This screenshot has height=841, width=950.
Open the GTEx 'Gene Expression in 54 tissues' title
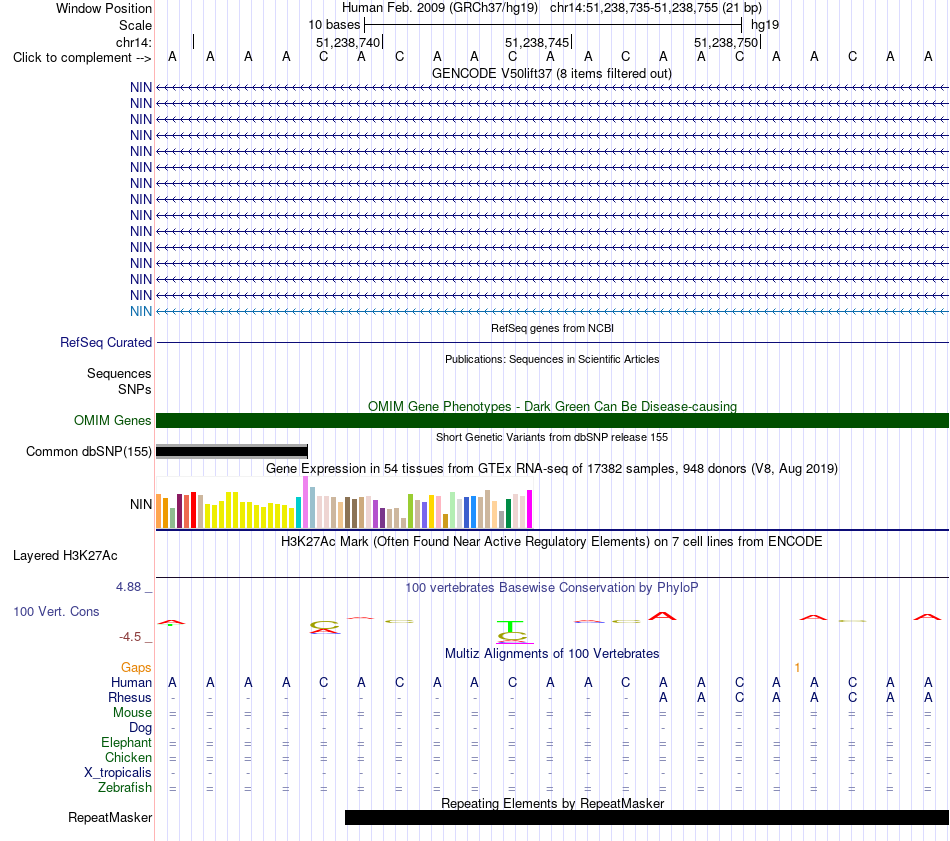552,468
